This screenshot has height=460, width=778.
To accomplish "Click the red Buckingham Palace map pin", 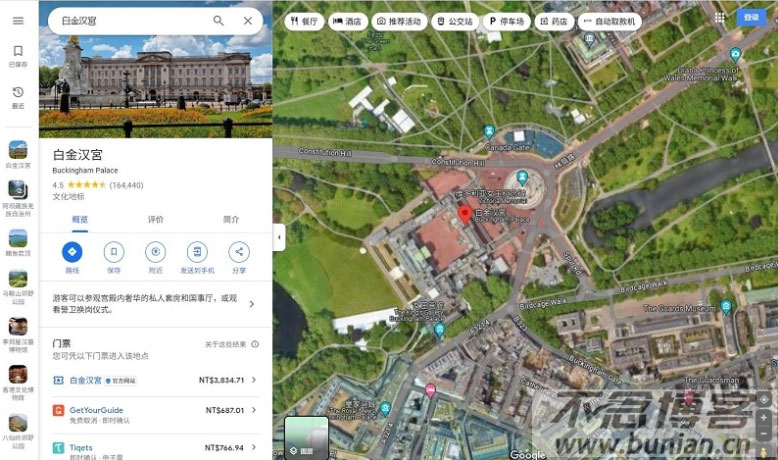I will point(464,214).
